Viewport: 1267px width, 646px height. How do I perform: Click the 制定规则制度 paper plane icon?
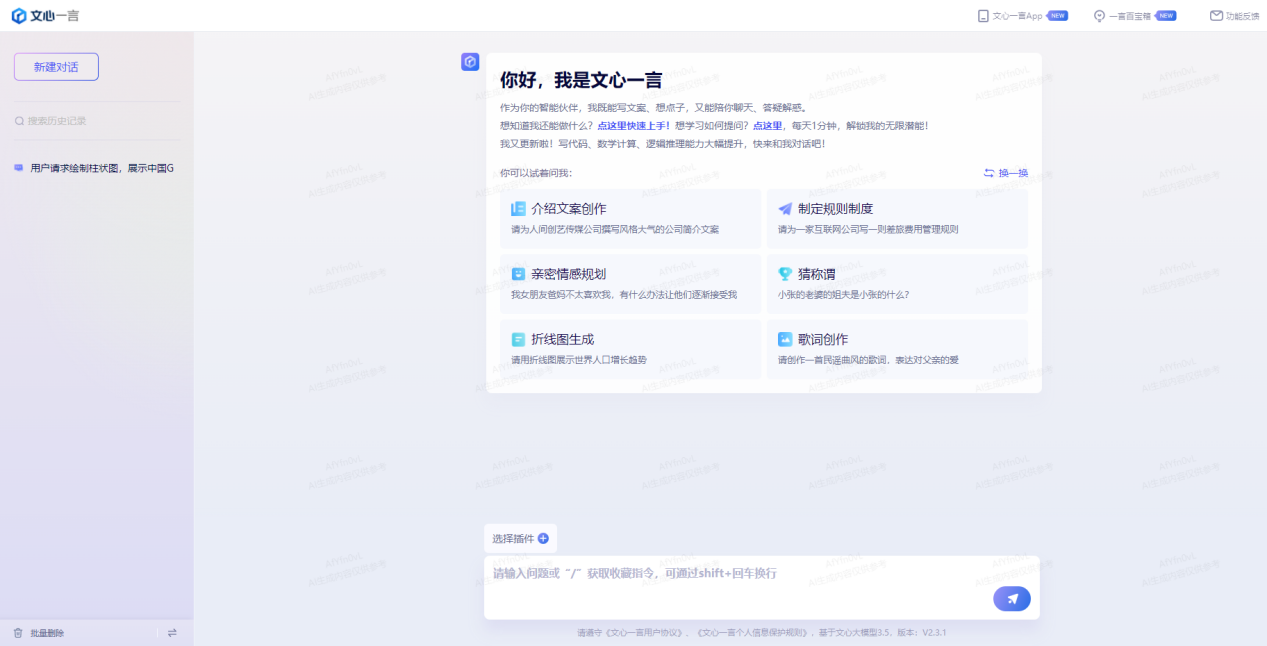coord(785,209)
